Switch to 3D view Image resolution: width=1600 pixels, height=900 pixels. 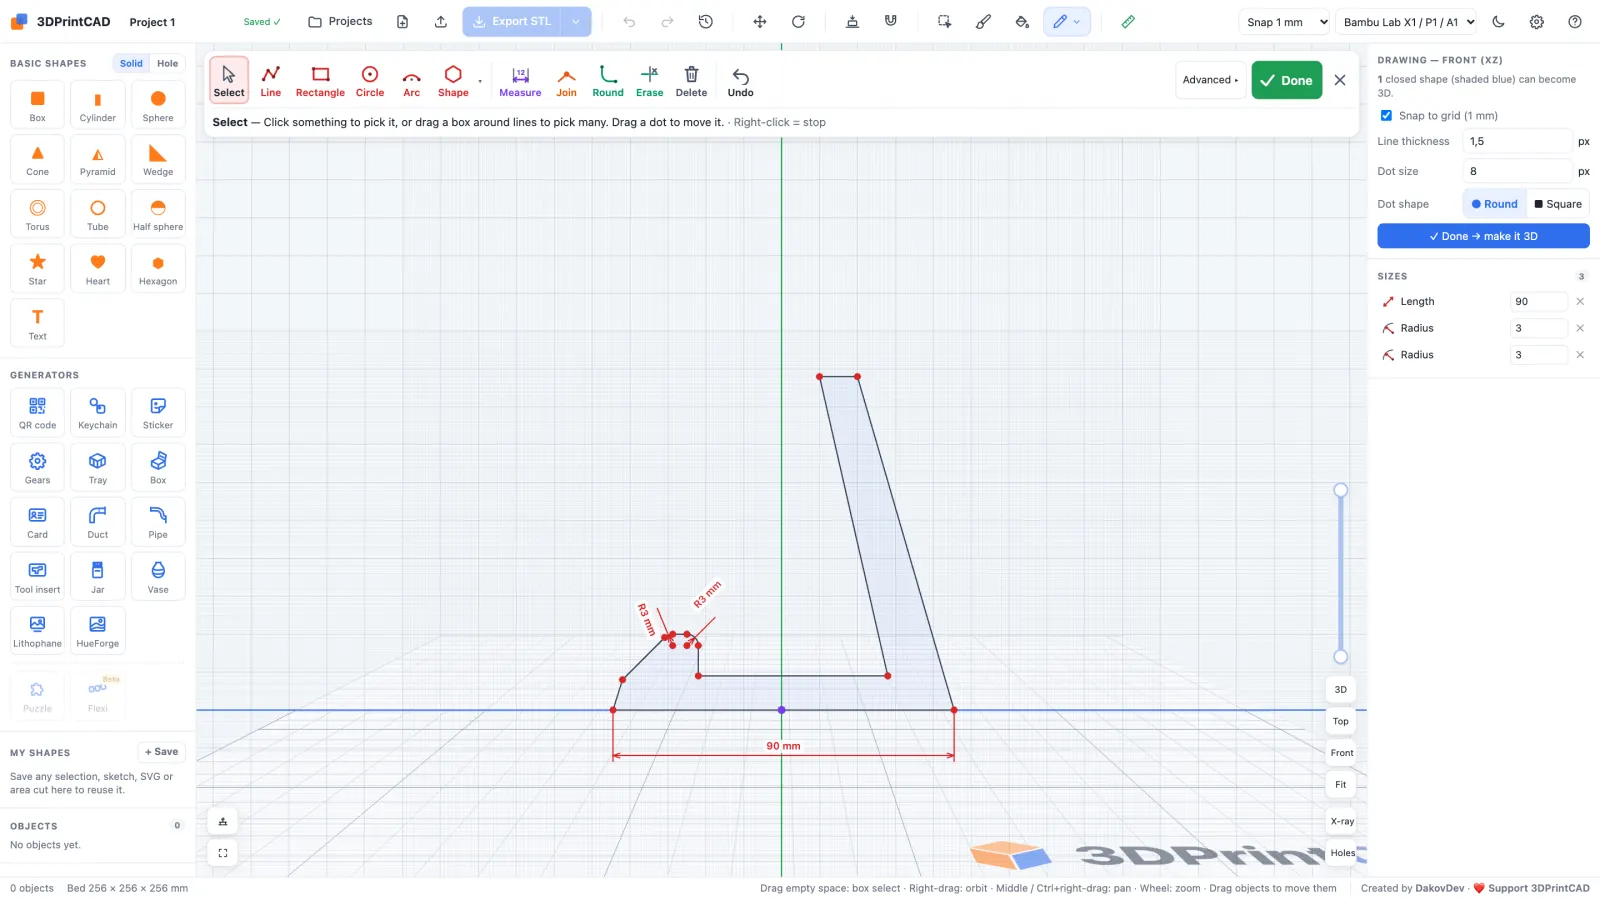(x=1341, y=689)
